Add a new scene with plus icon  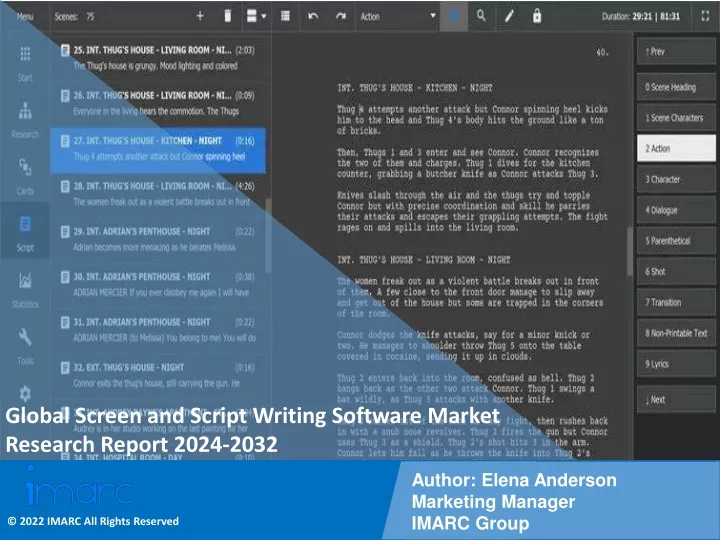(x=200, y=16)
